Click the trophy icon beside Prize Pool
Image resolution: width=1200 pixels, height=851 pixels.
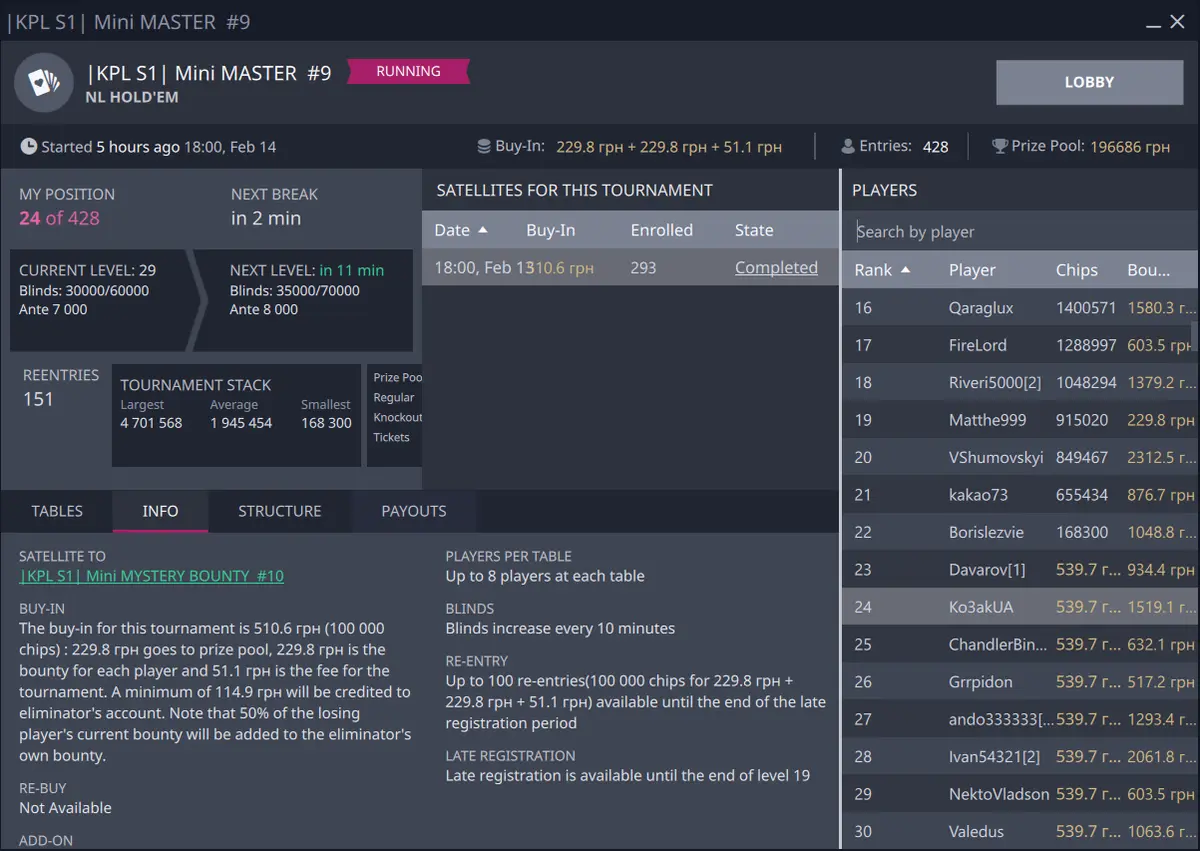[999, 147]
